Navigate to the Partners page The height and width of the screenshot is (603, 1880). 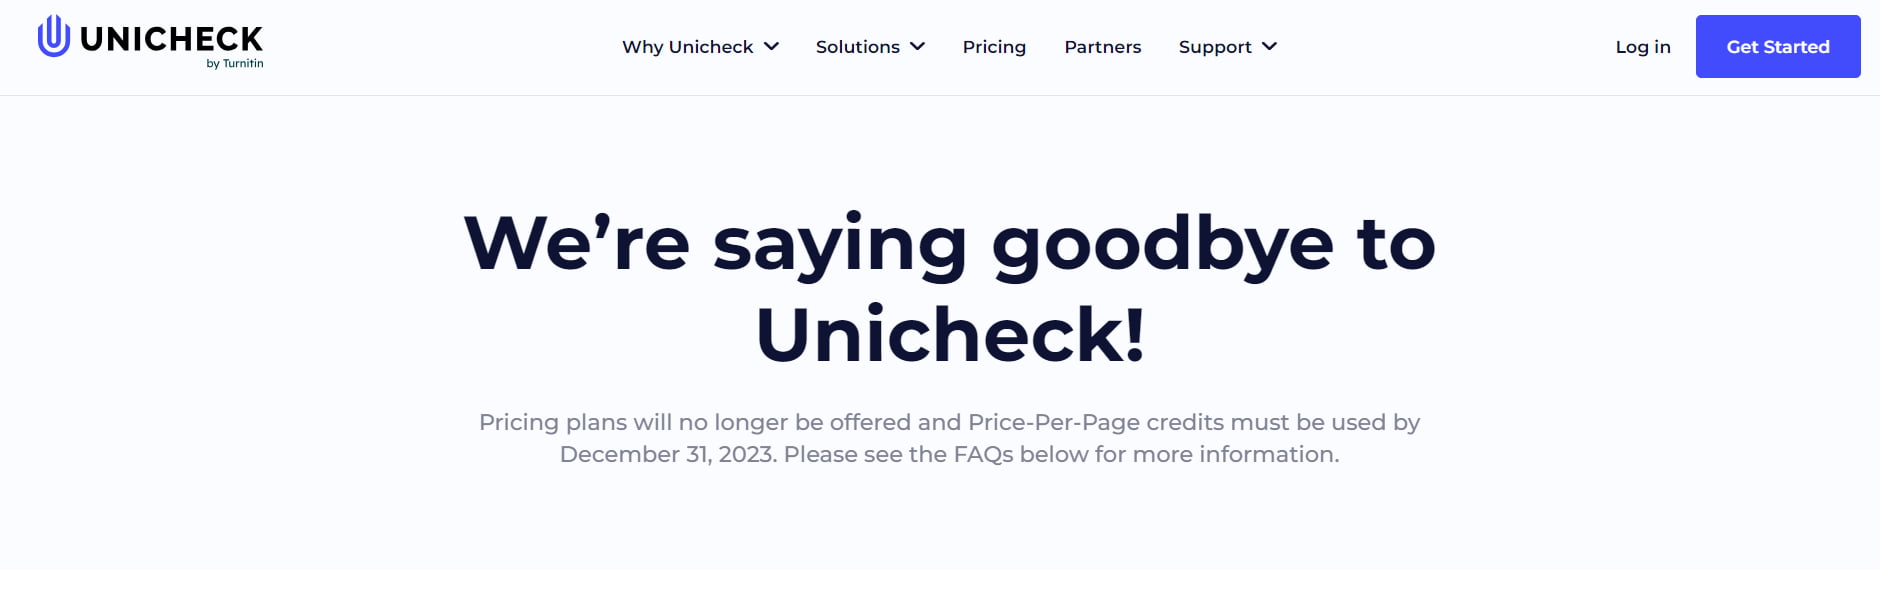1103,46
